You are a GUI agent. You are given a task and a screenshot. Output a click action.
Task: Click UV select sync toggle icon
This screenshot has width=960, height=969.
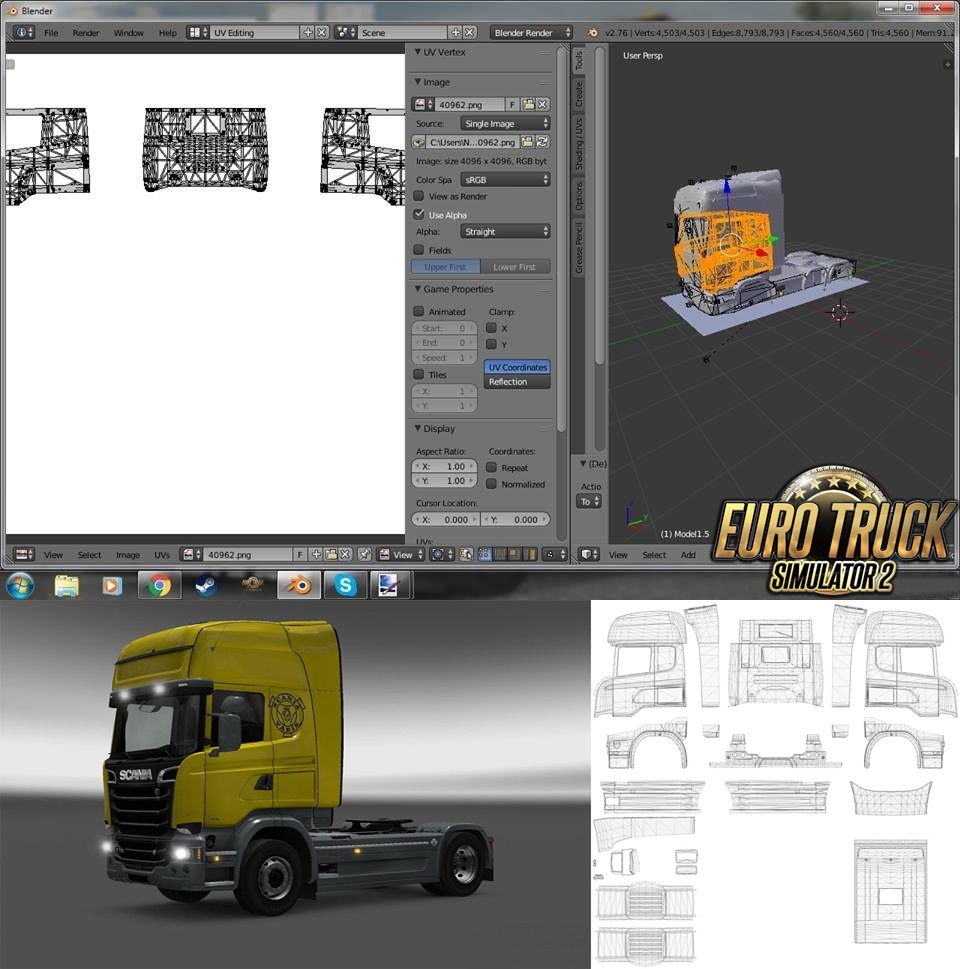pos(466,554)
